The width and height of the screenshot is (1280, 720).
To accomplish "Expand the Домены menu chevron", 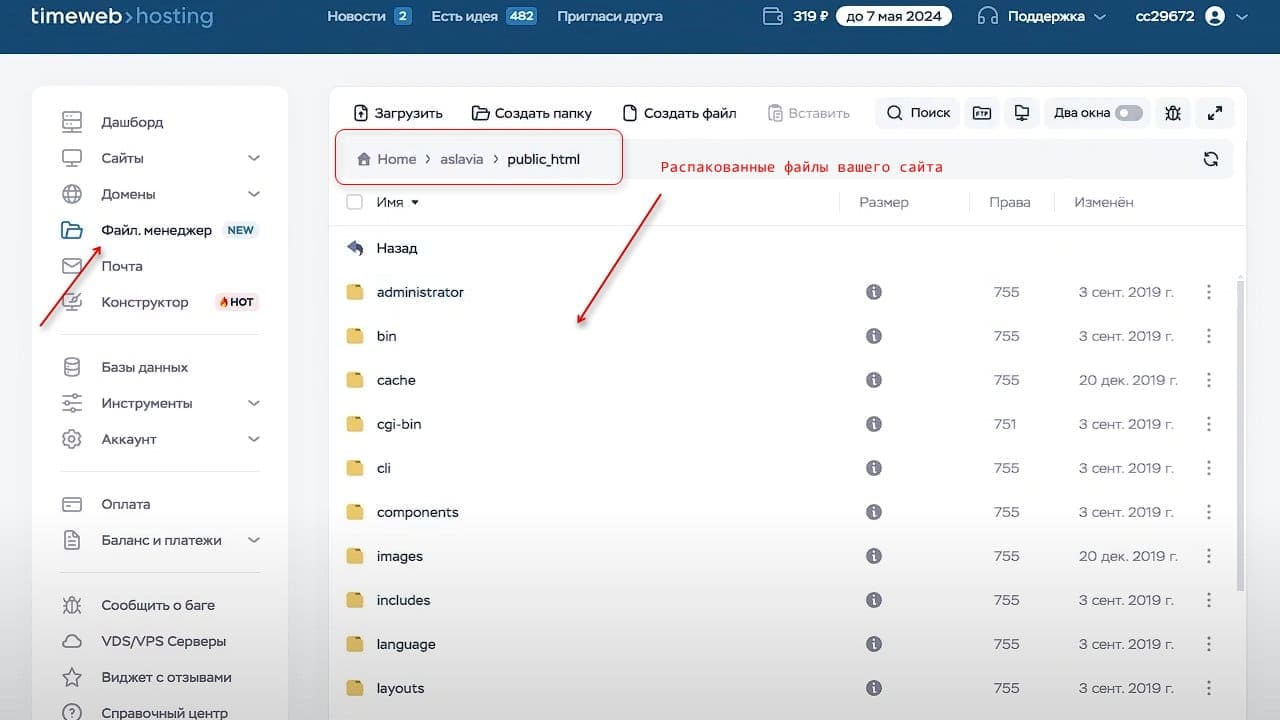I will click(x=254, y=194).
